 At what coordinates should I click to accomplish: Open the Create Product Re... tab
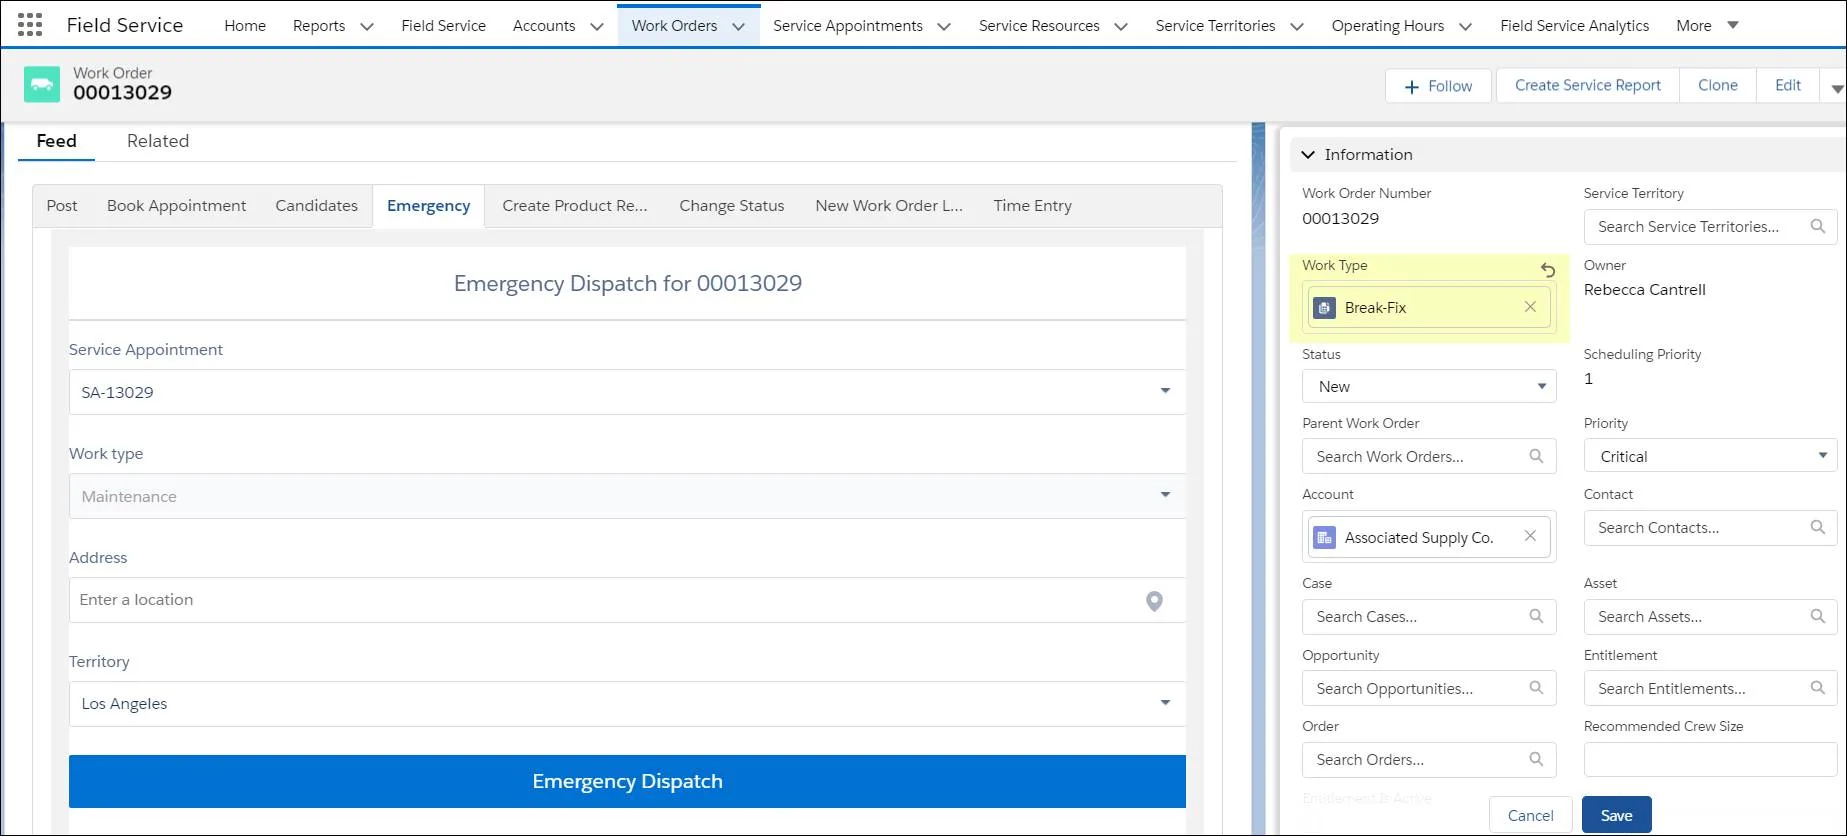[575, 206]
